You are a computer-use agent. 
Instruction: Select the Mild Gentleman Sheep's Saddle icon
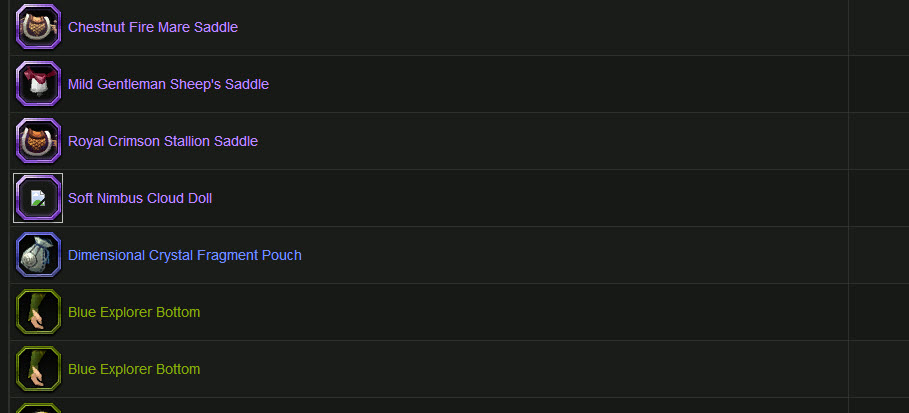pos(38,84)
